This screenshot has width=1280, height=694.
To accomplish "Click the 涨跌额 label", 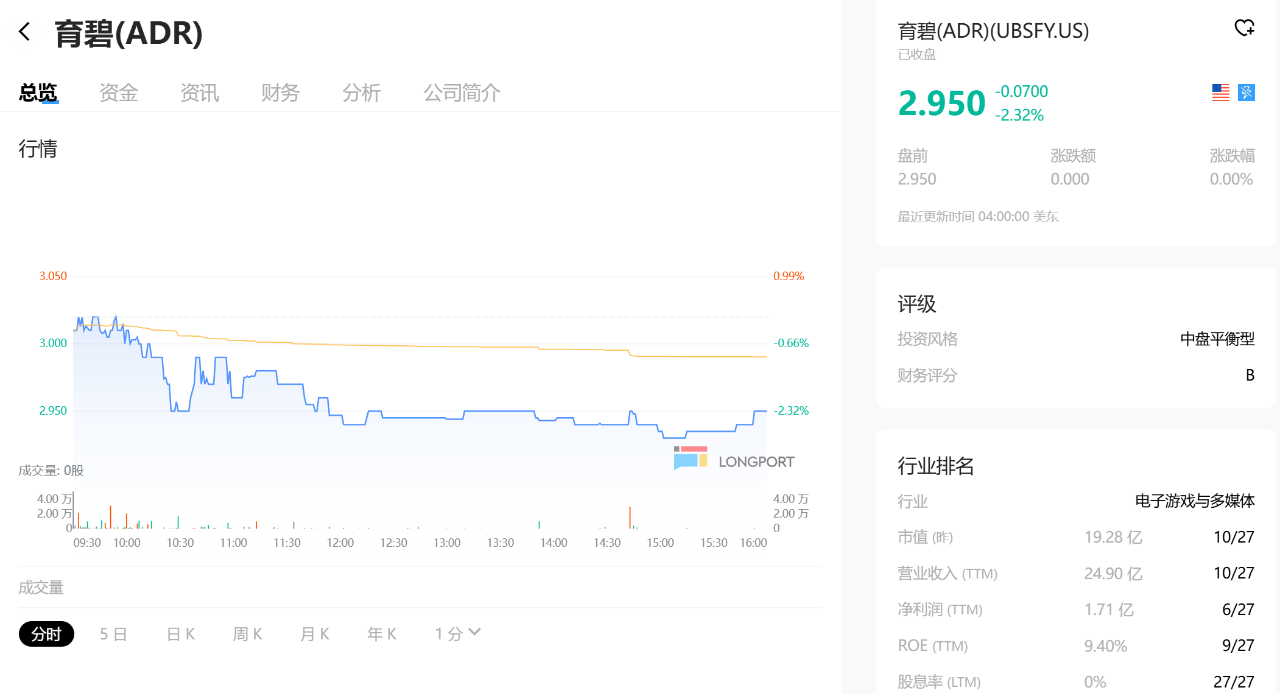I will 1073,156.
